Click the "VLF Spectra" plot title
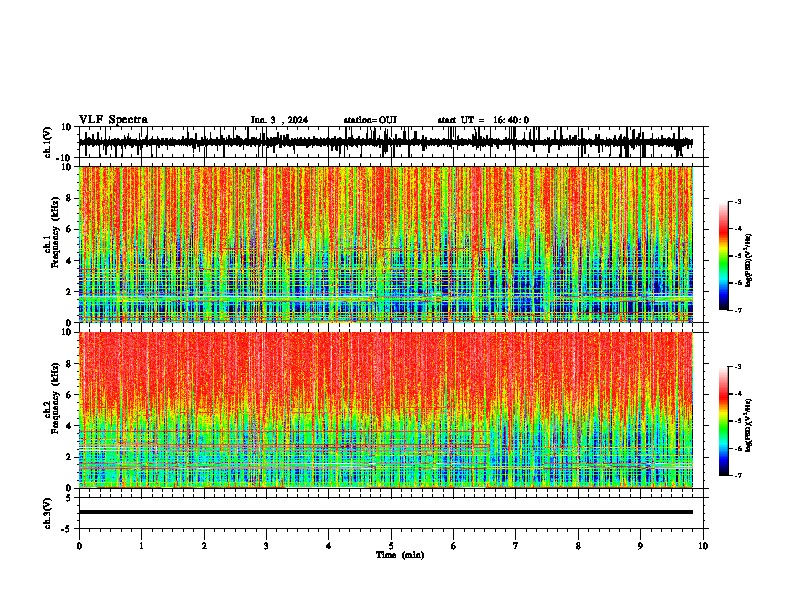This screenshot has width=792, height=612. [x=113, y=120]
